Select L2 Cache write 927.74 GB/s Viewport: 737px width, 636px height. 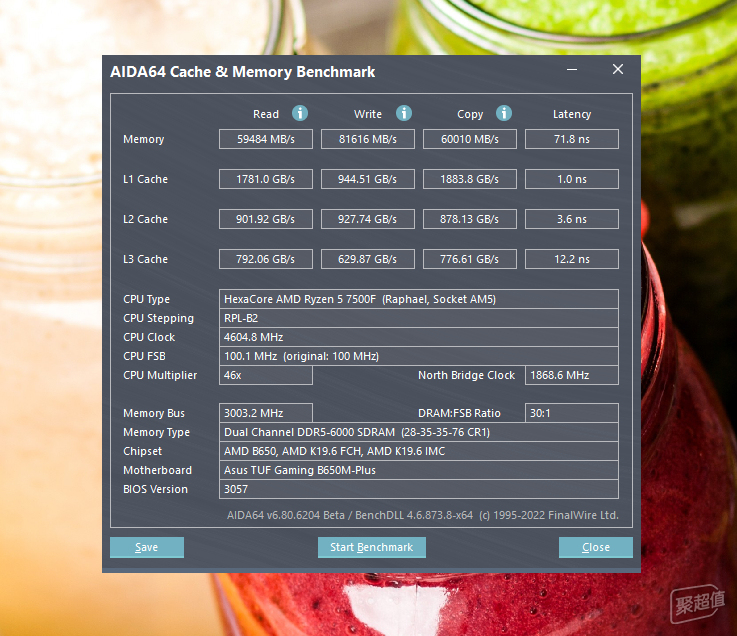368,219
